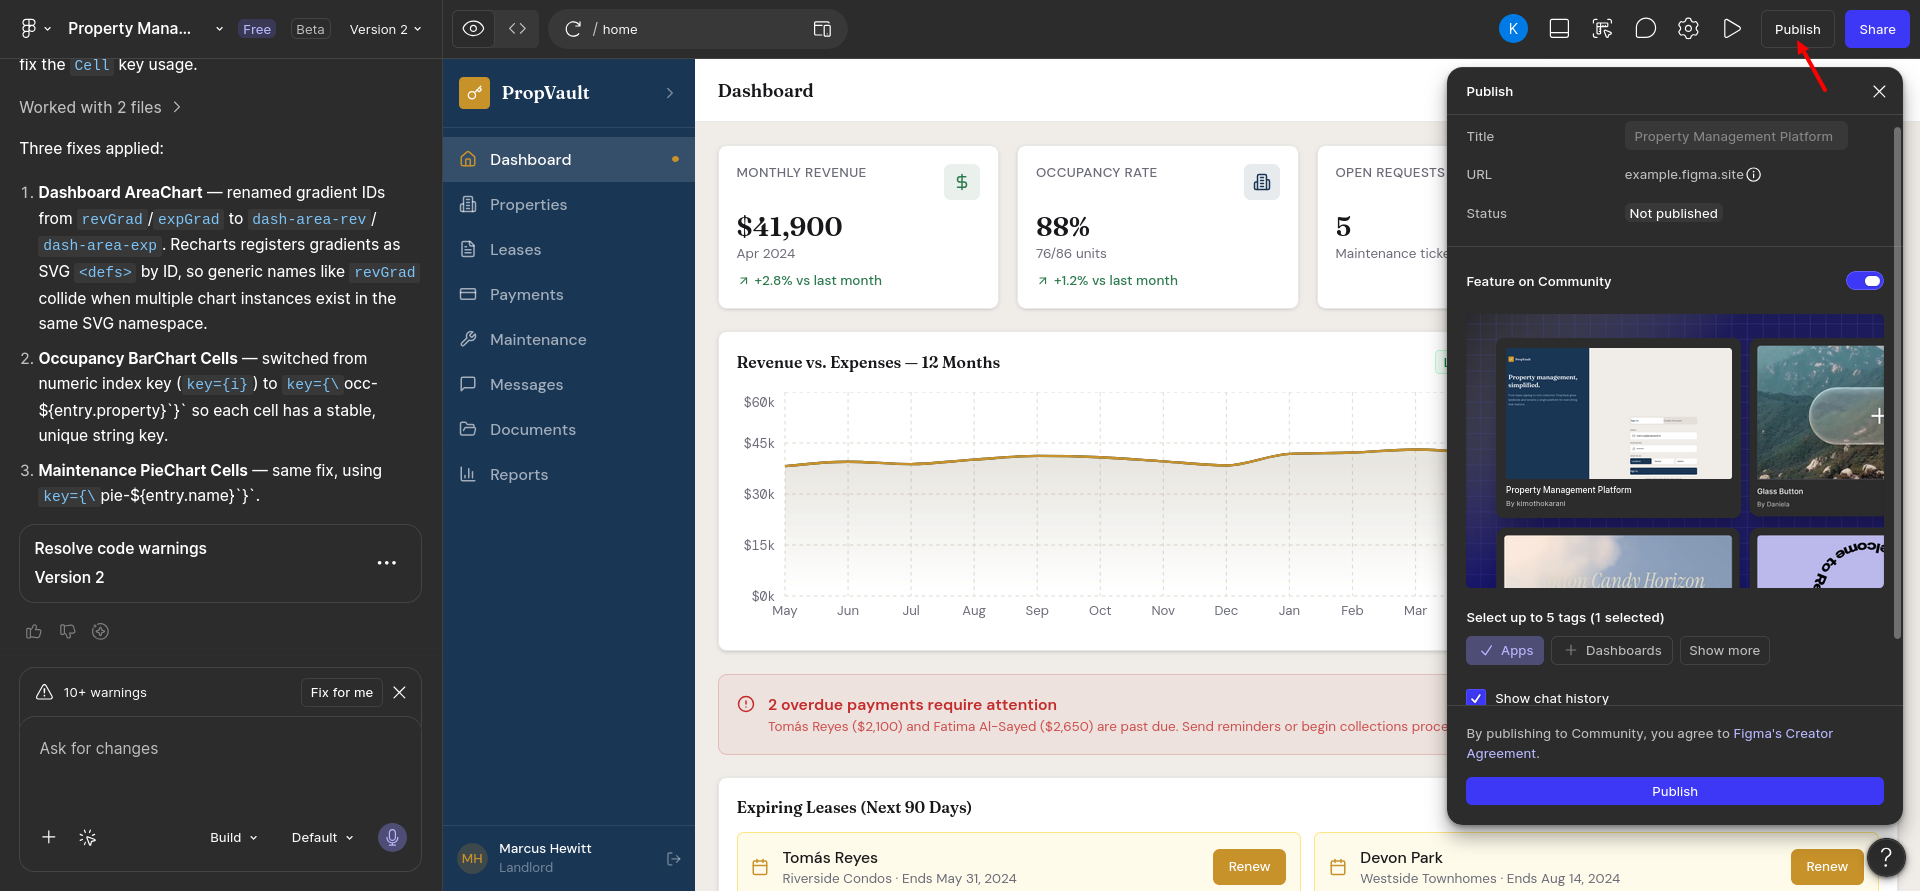
Task: Click Fix for me button
Action: pyautogui.click(x=341, y=692)
